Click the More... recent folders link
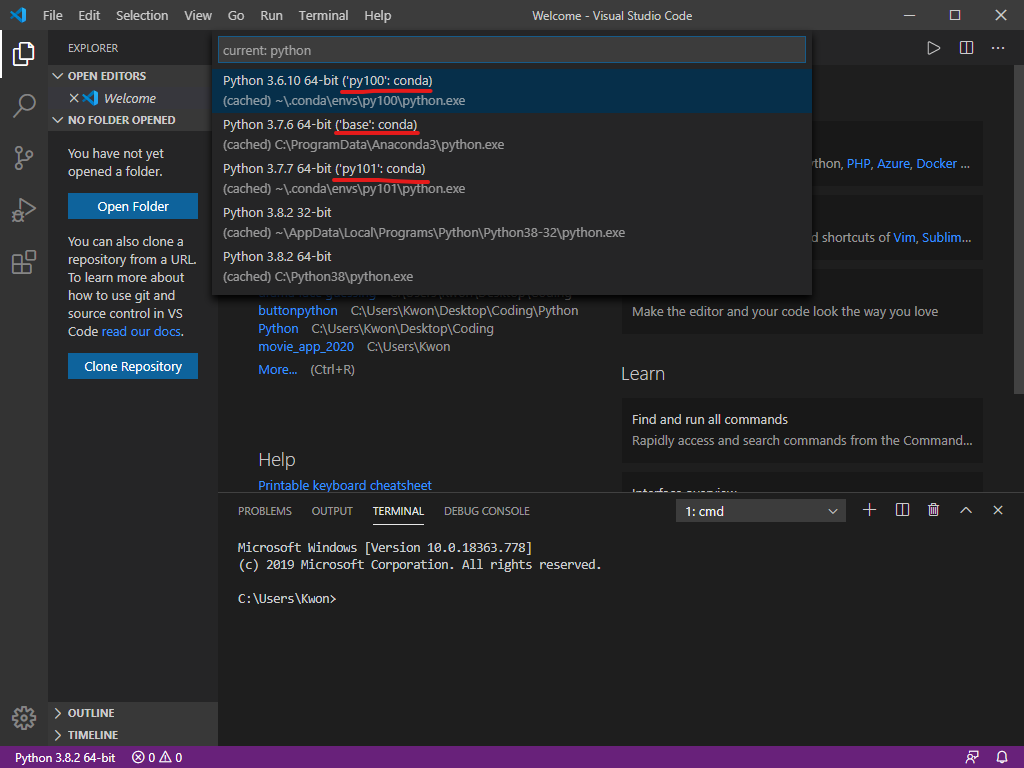Screen dimensions: 1024x768 pos(278,370)
